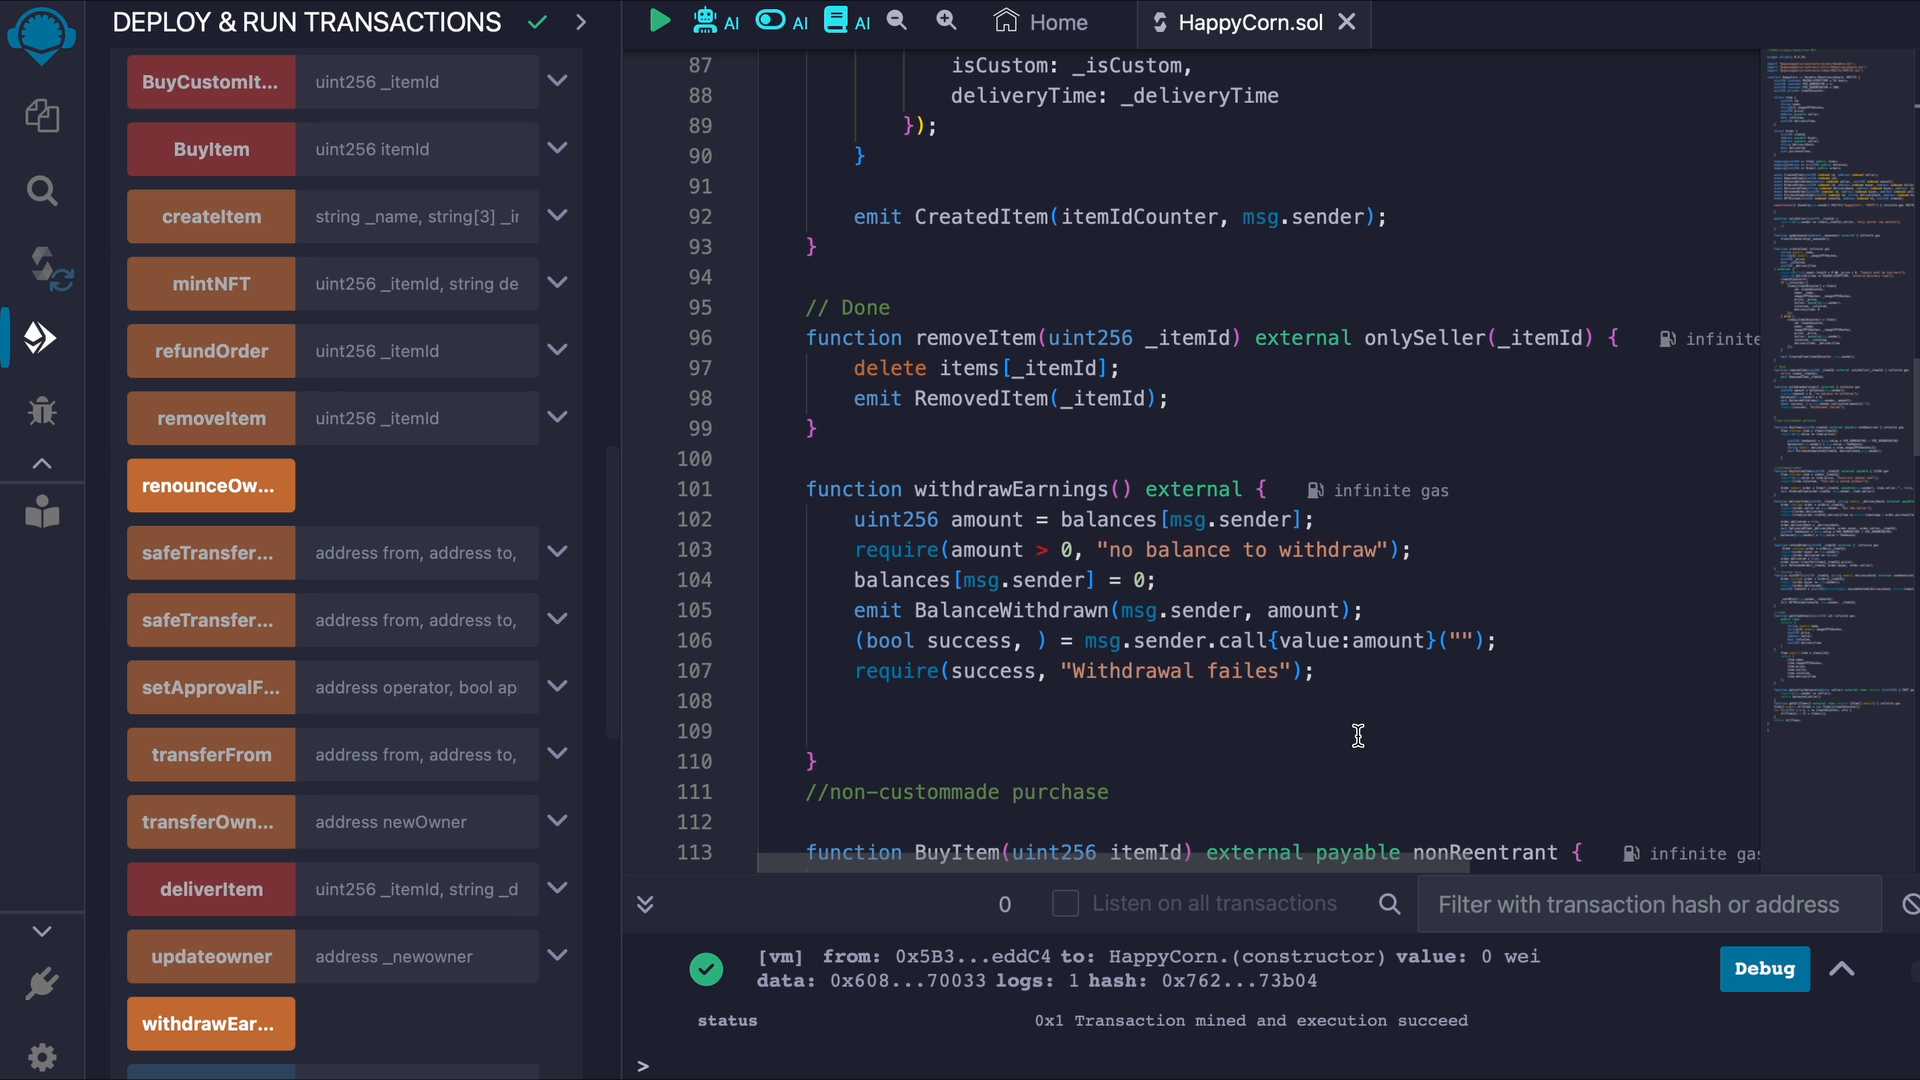Click the Debug button
Image resolution: width=1920 pixels, height=1080 pixels.
point(1764,969)
